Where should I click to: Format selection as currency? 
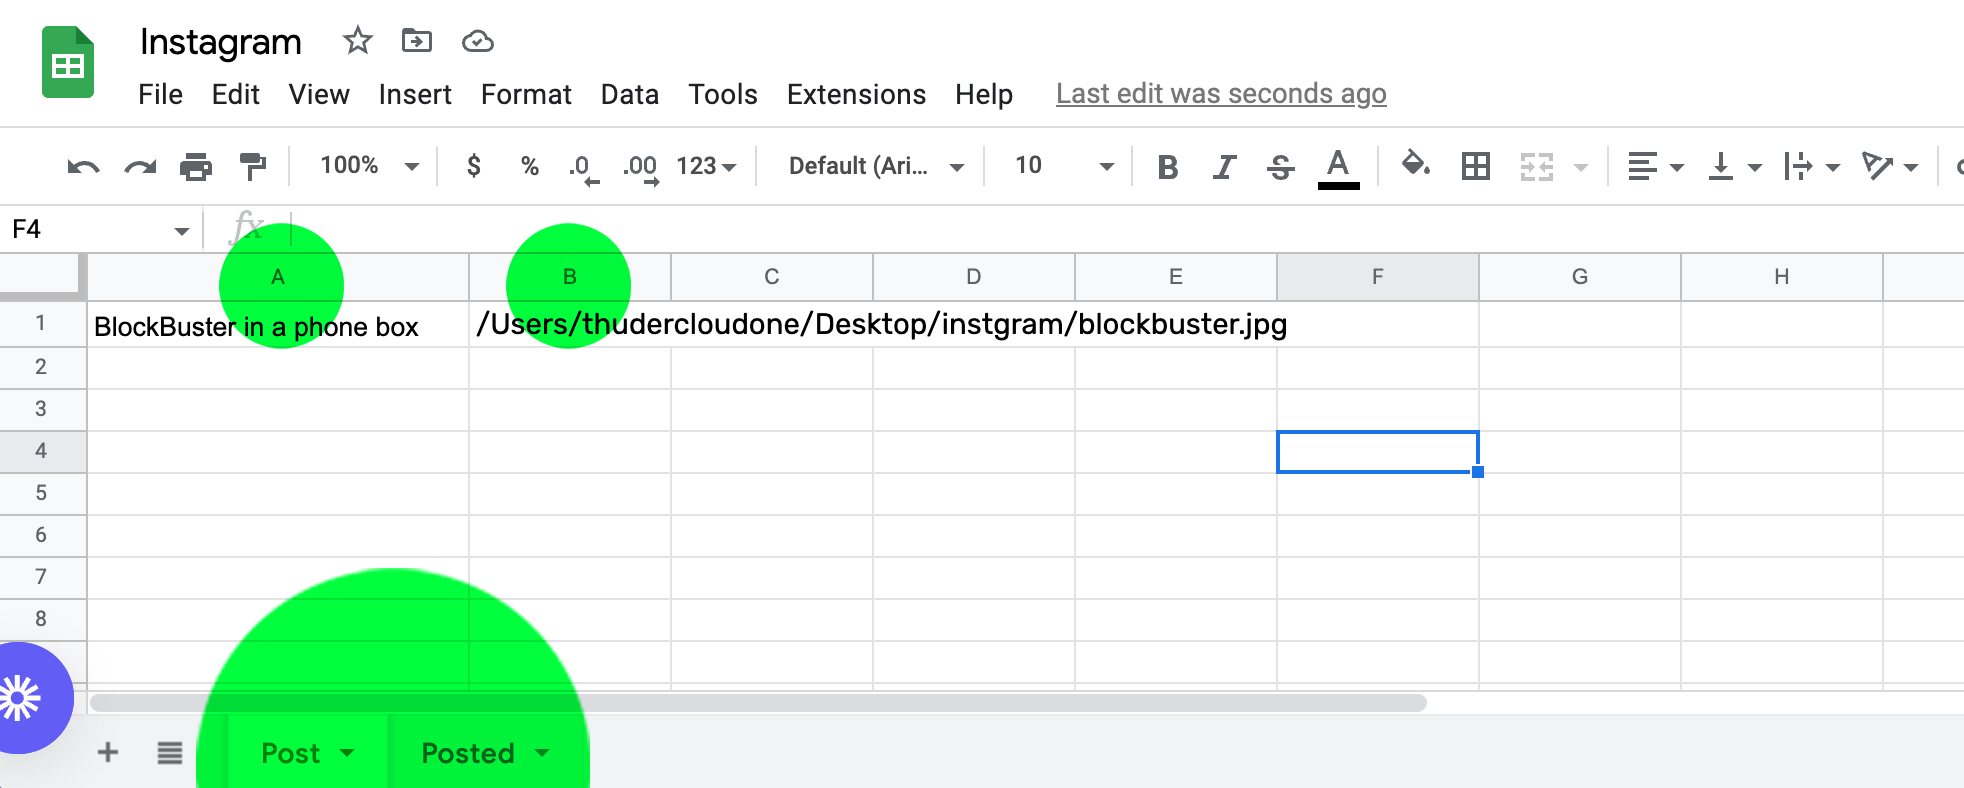[x=474, y=165]
